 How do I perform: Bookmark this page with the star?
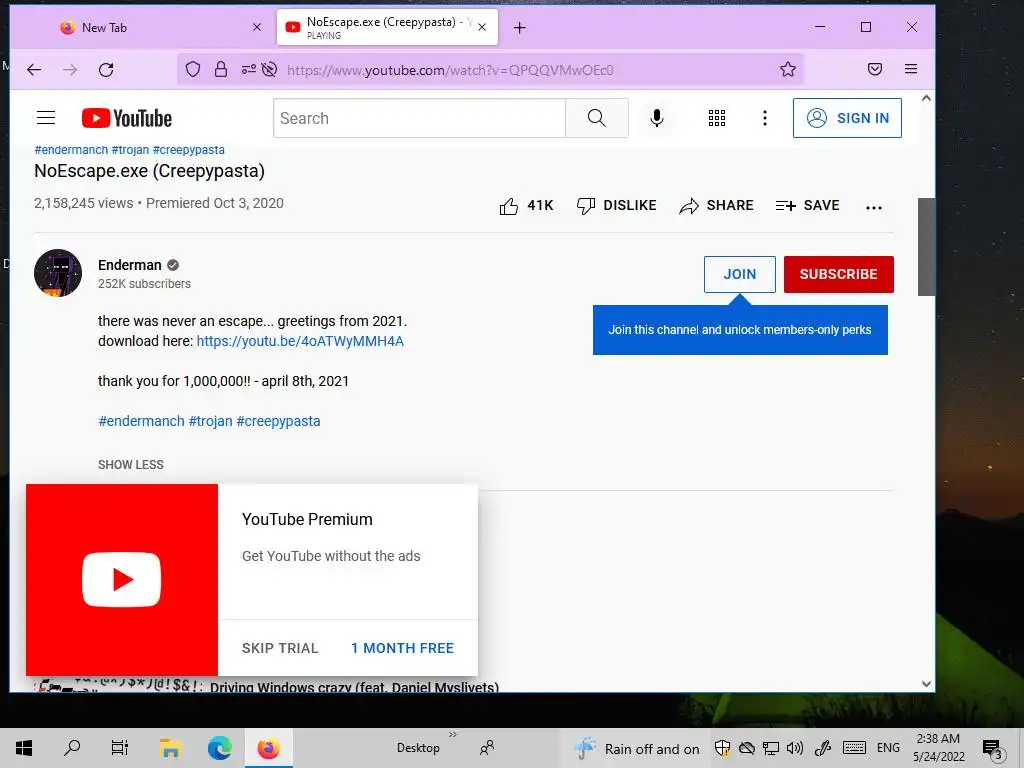788,69
